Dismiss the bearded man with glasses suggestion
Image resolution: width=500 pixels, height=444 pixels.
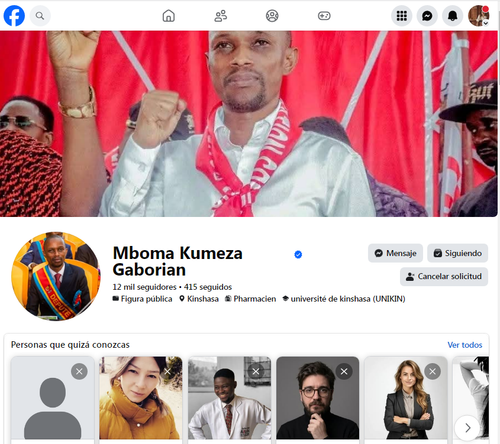click(344, 371)
